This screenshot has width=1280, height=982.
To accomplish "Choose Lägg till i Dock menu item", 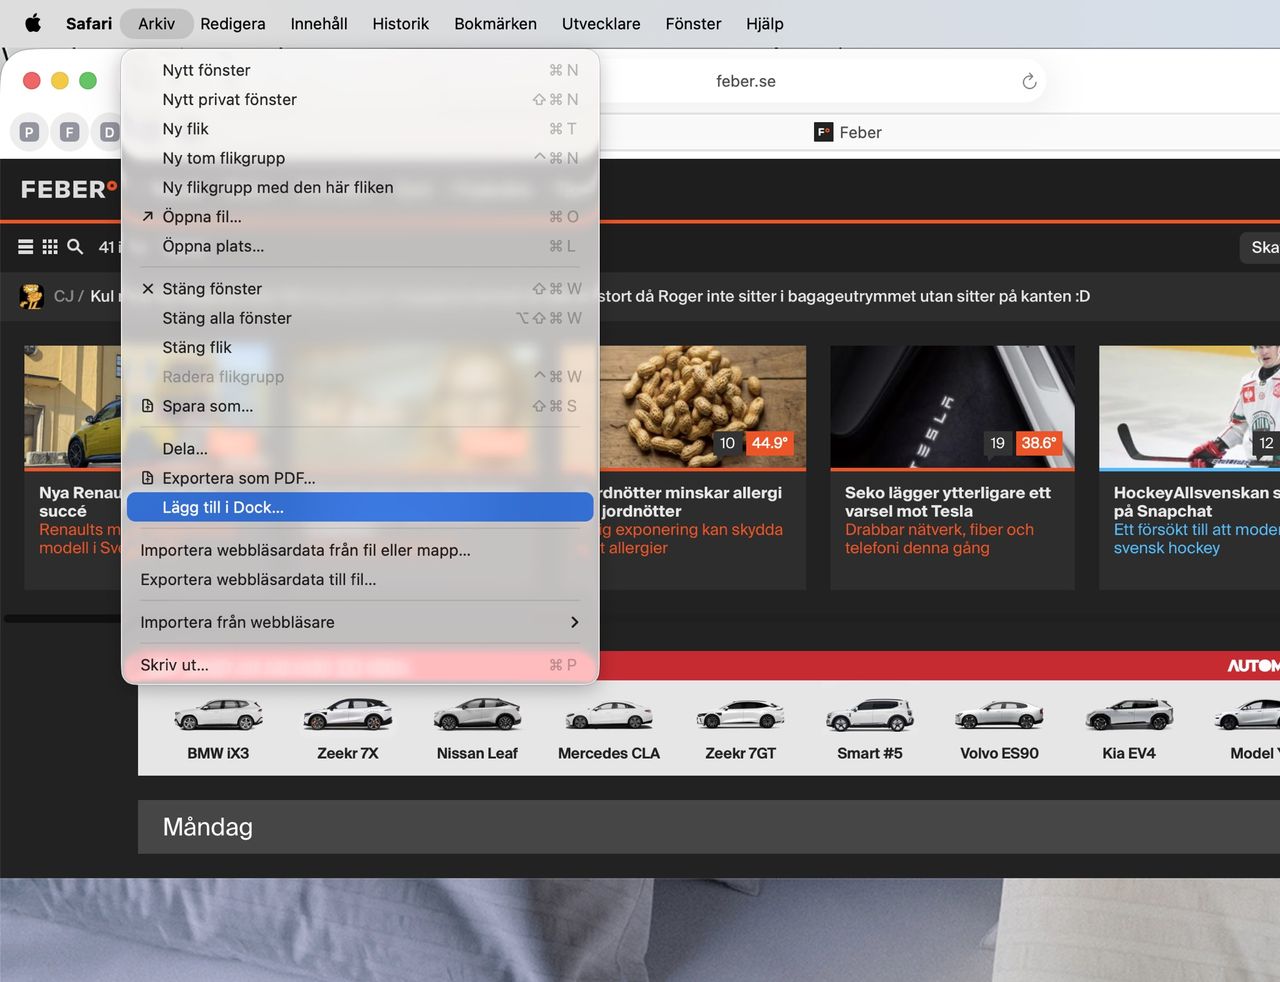I will pyautogui.click(x=360, y=507).
